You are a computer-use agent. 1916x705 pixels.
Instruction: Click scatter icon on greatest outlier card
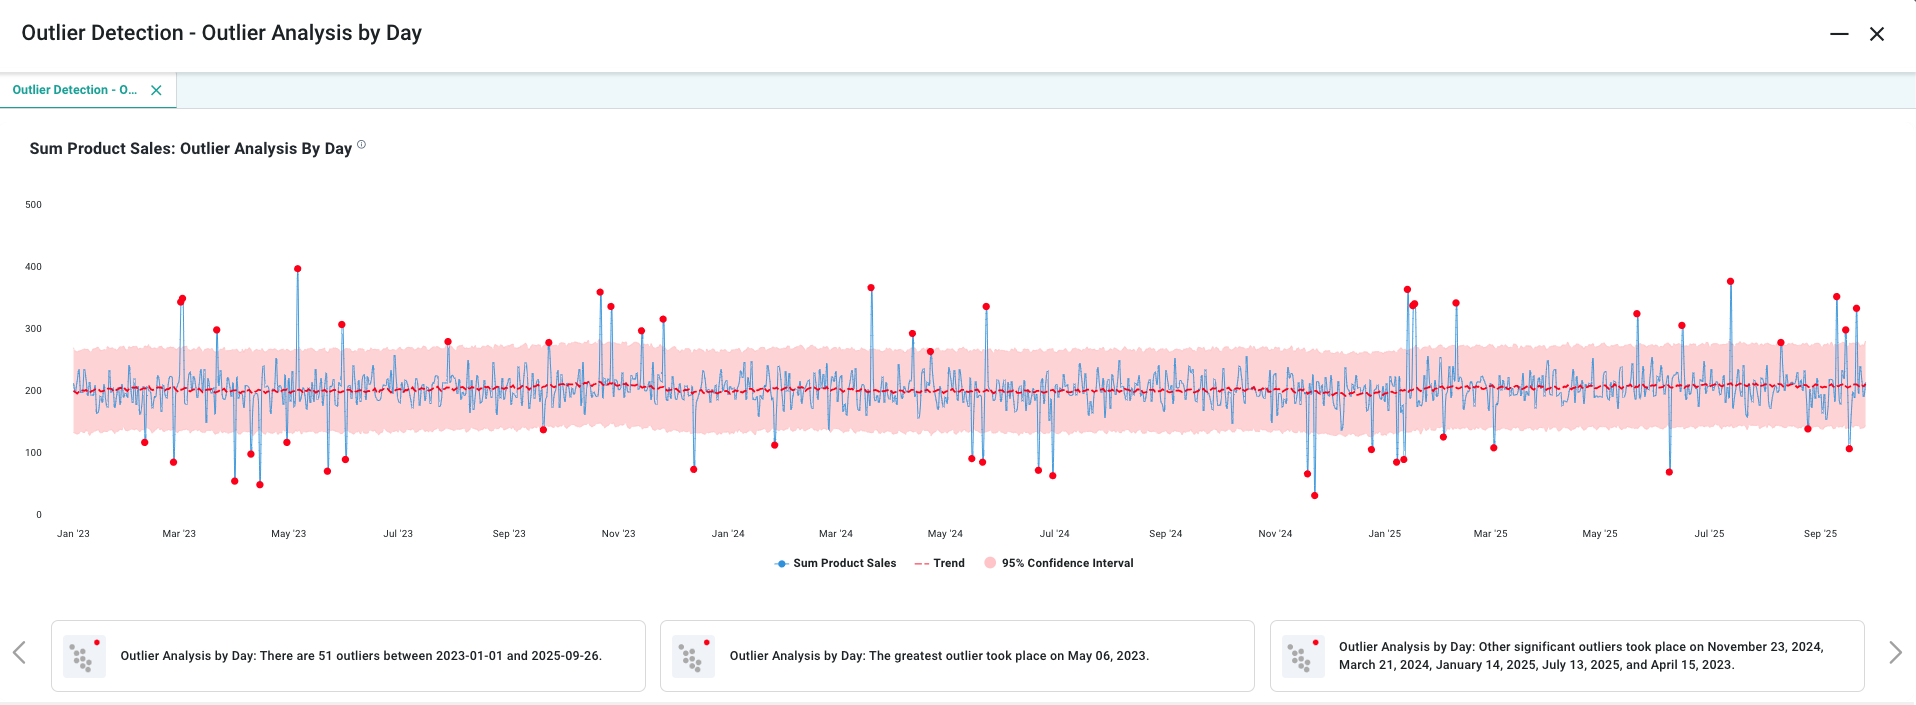pos(693,656)
